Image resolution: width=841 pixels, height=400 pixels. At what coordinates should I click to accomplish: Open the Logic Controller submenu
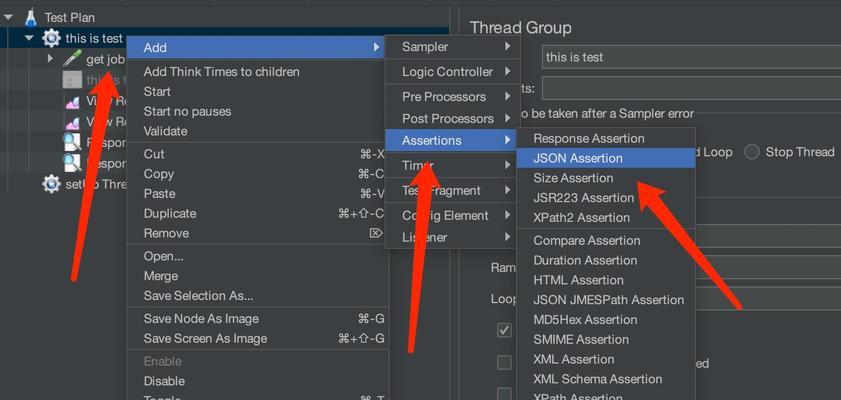click(452, 71)
